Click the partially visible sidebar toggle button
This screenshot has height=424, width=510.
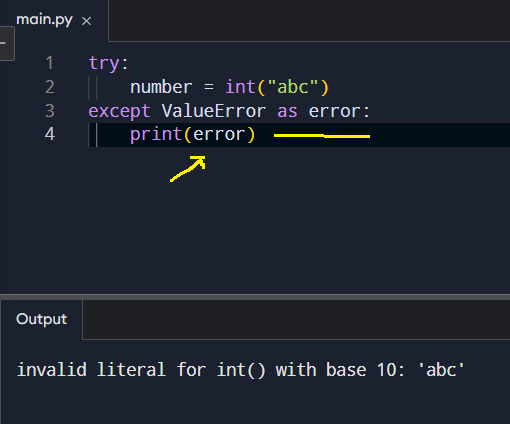point(7,44)
